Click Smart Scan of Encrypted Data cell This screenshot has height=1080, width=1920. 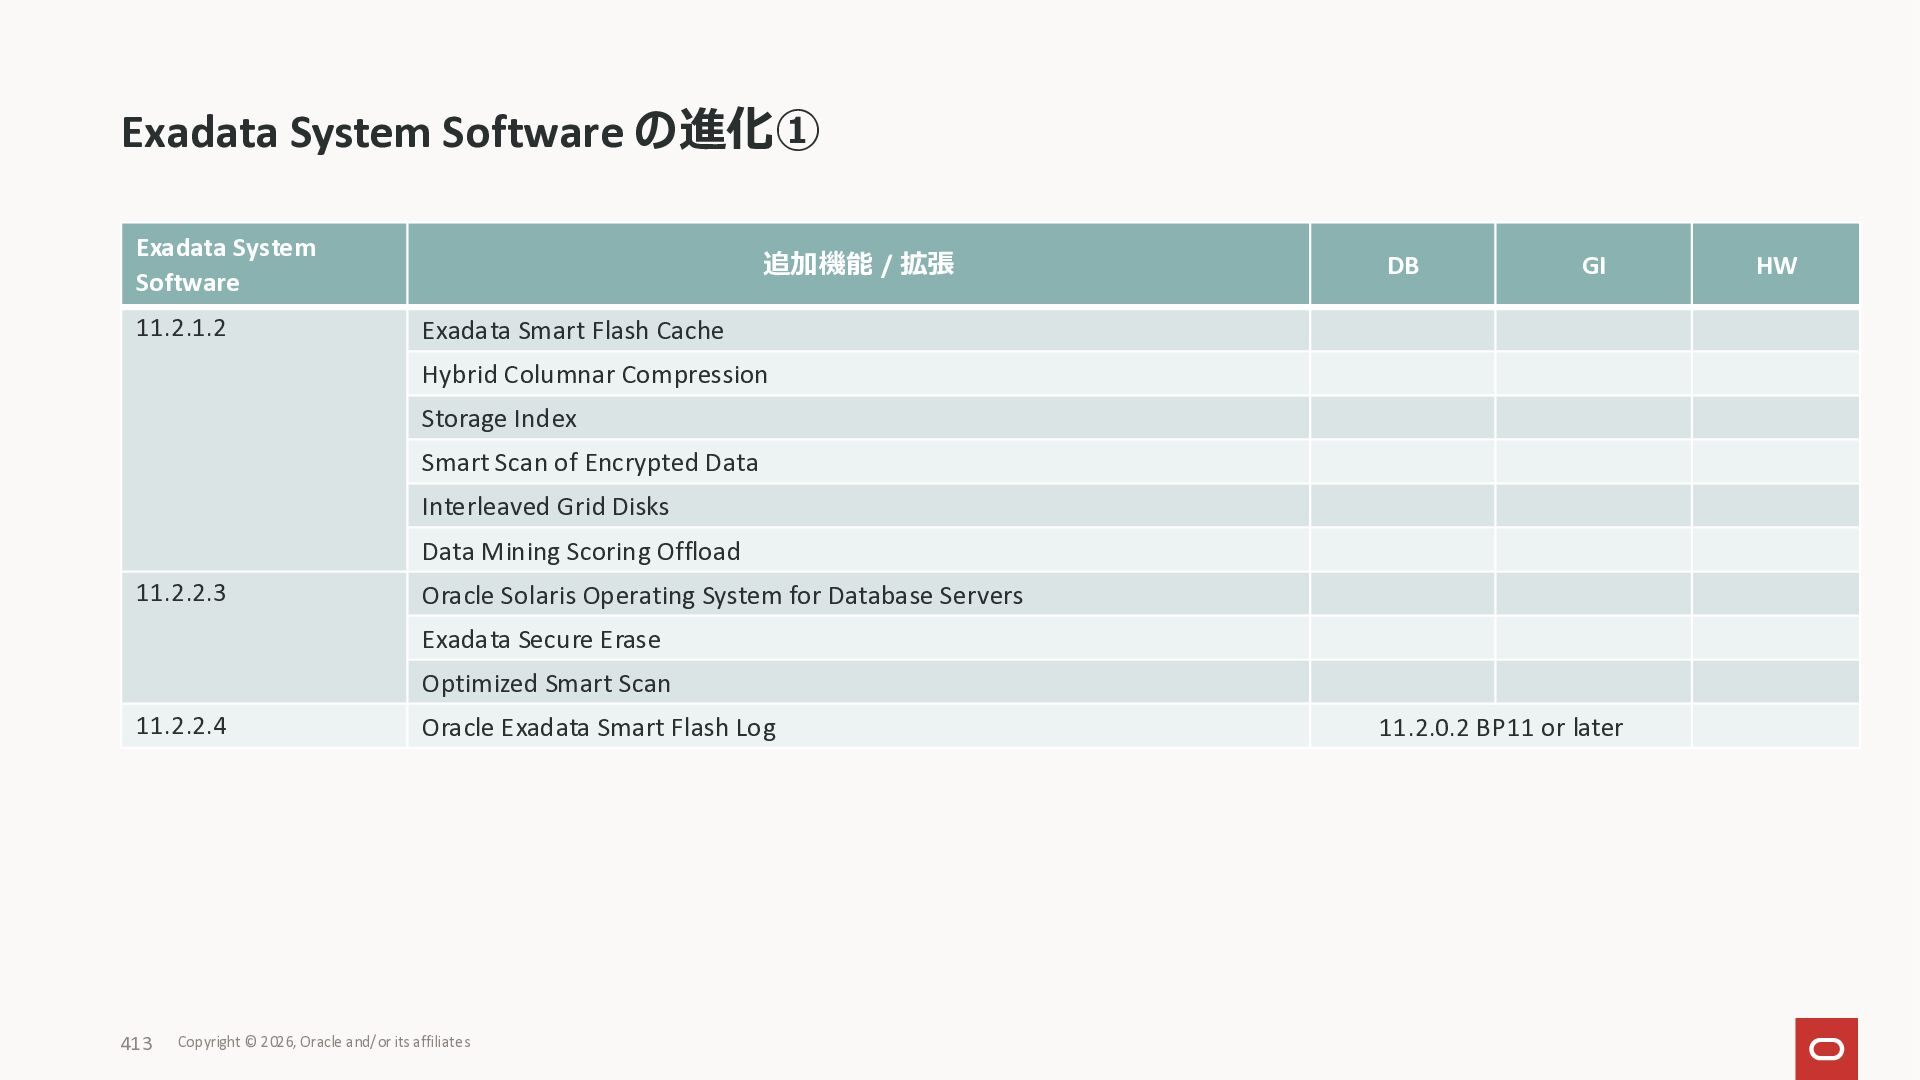(590, 463)
